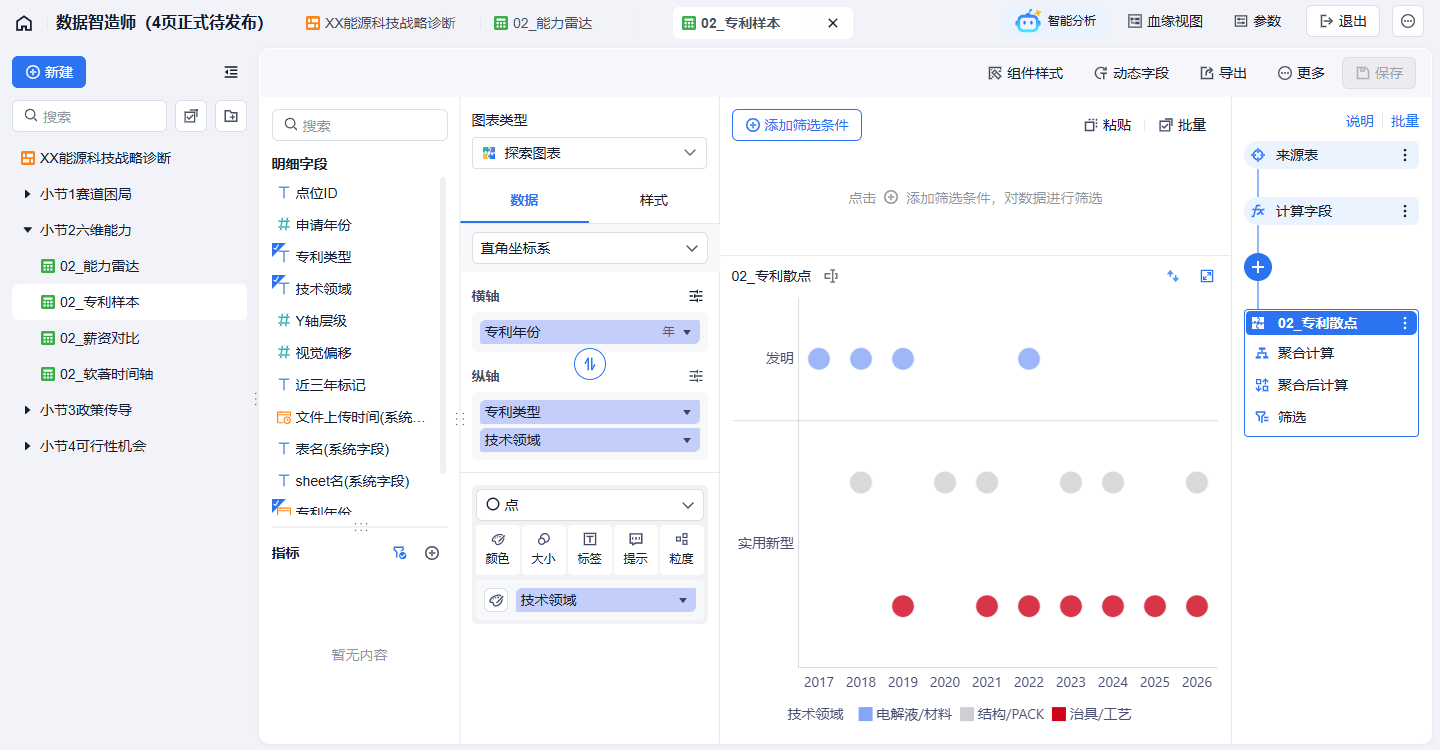Click the 治具/工艺 legend color swatch
The image size is (1440, 750).
[1058, 714]
